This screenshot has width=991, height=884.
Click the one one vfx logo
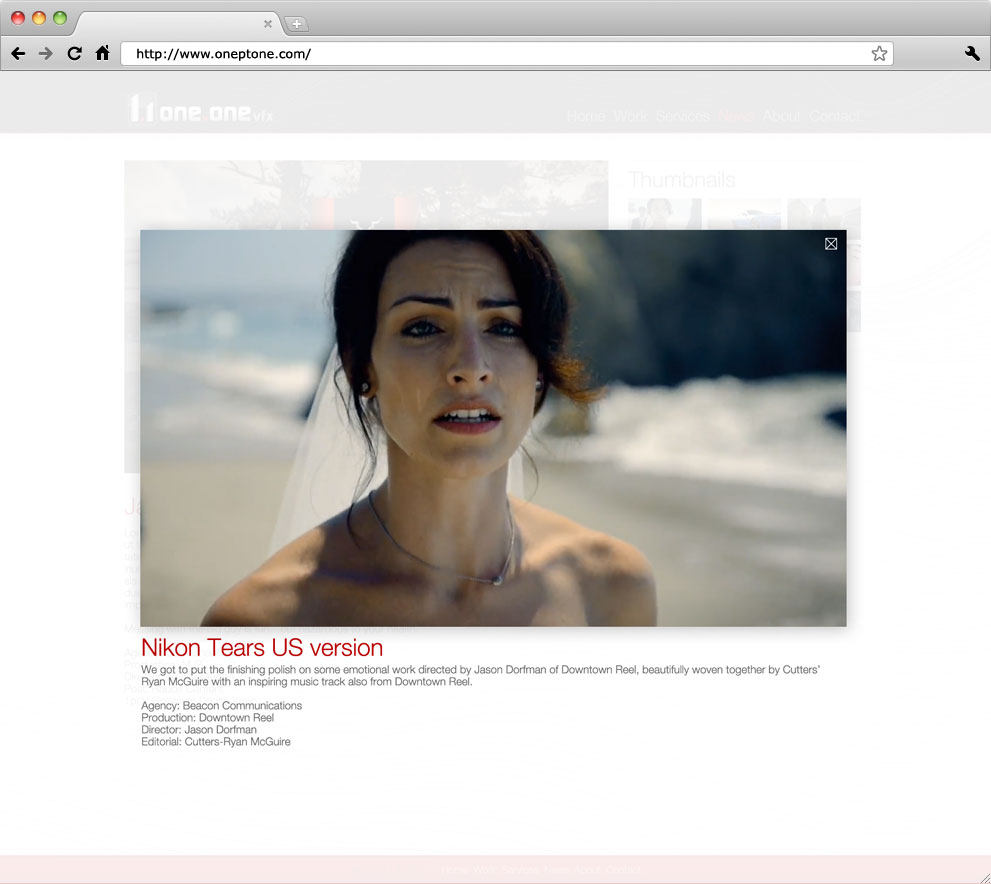coord(200,110)
